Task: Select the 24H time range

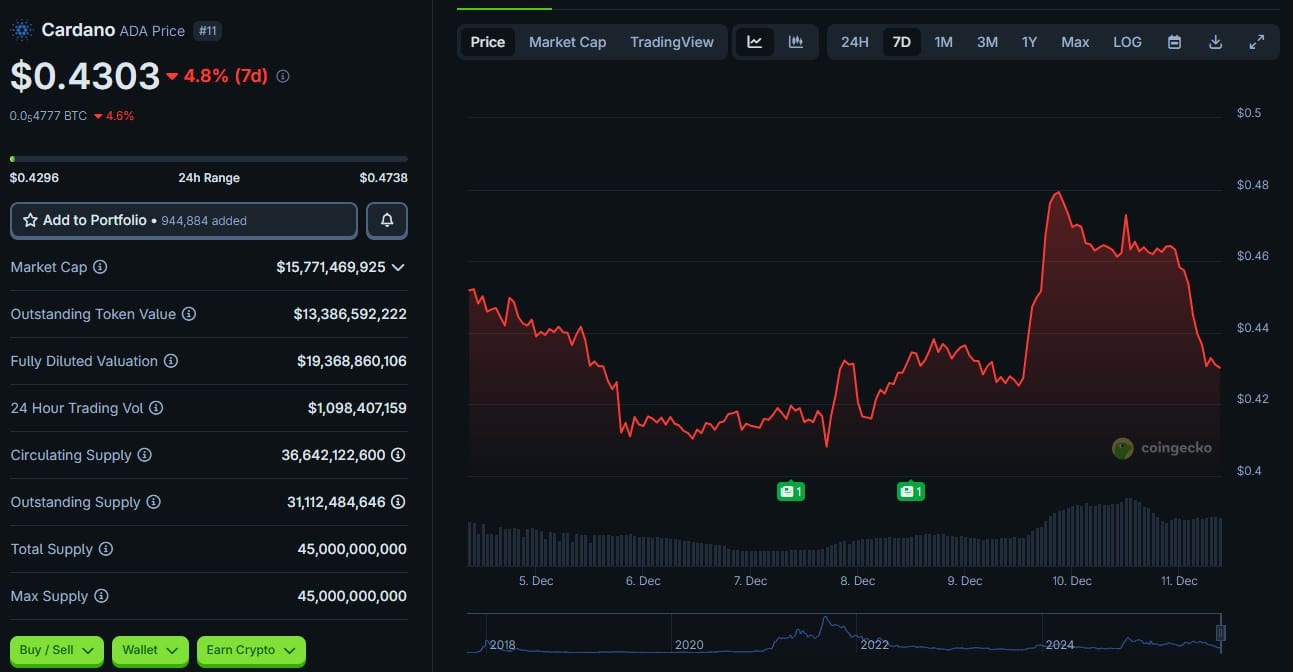Action: [855, 42]
